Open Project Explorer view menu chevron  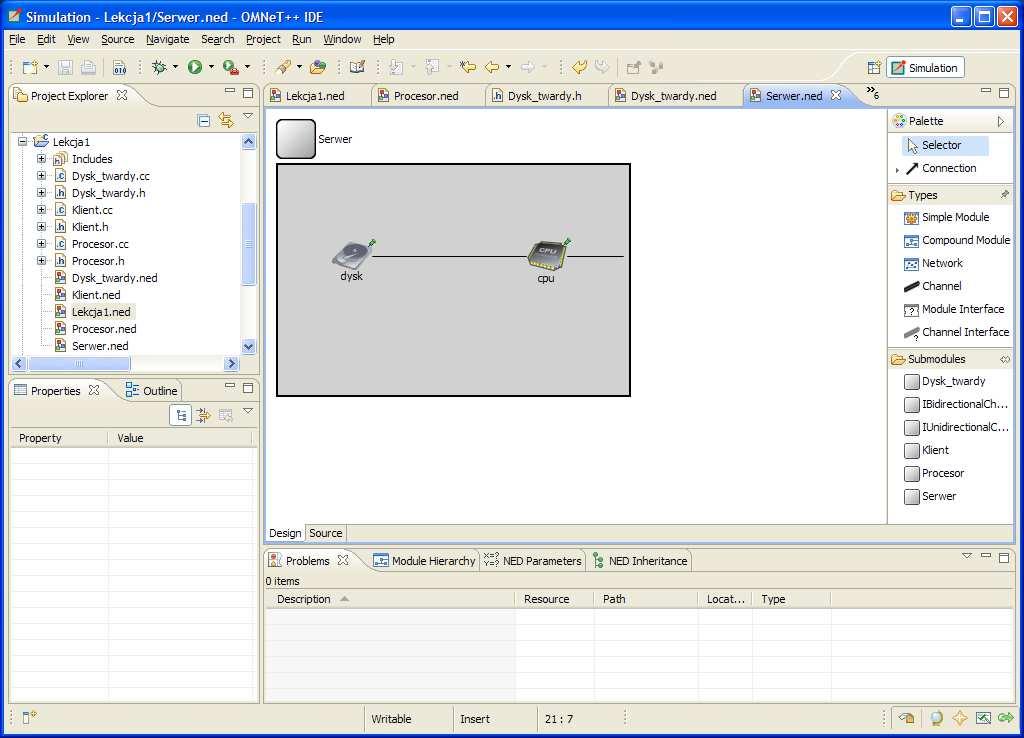(x=248, y=116)
